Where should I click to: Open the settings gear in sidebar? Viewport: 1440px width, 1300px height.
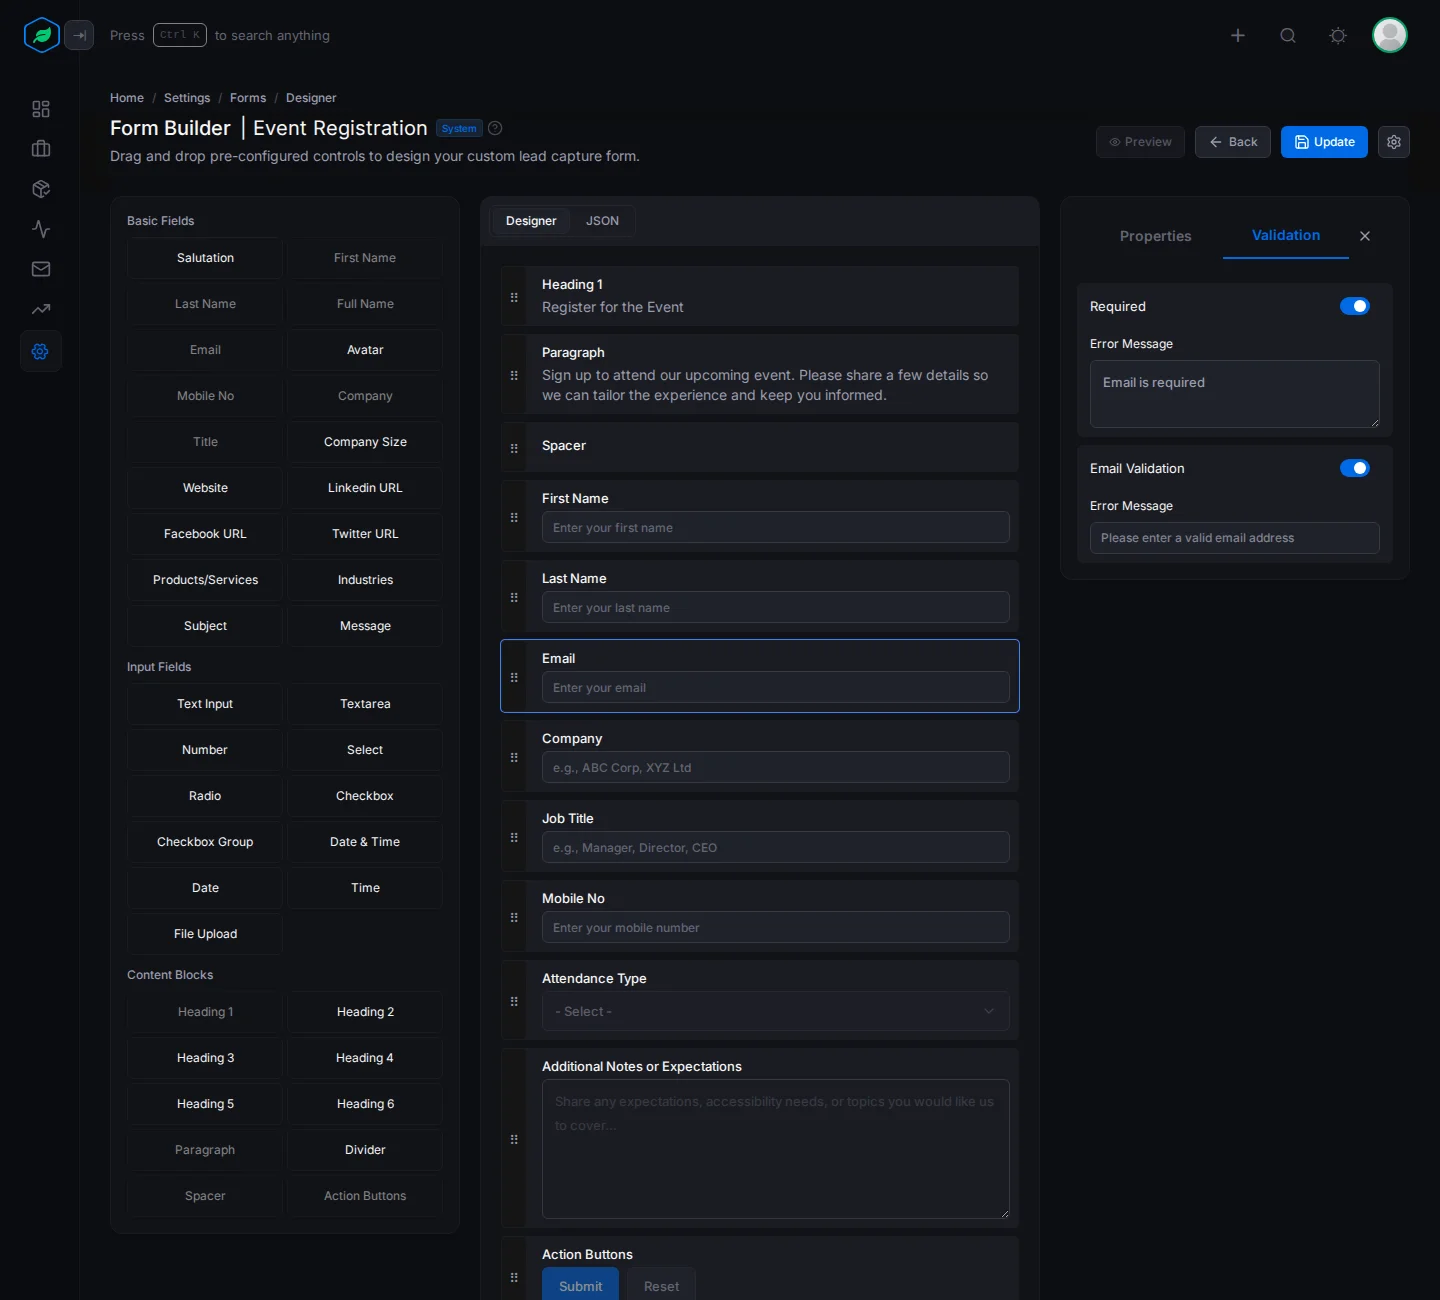[x=41, y=351]
